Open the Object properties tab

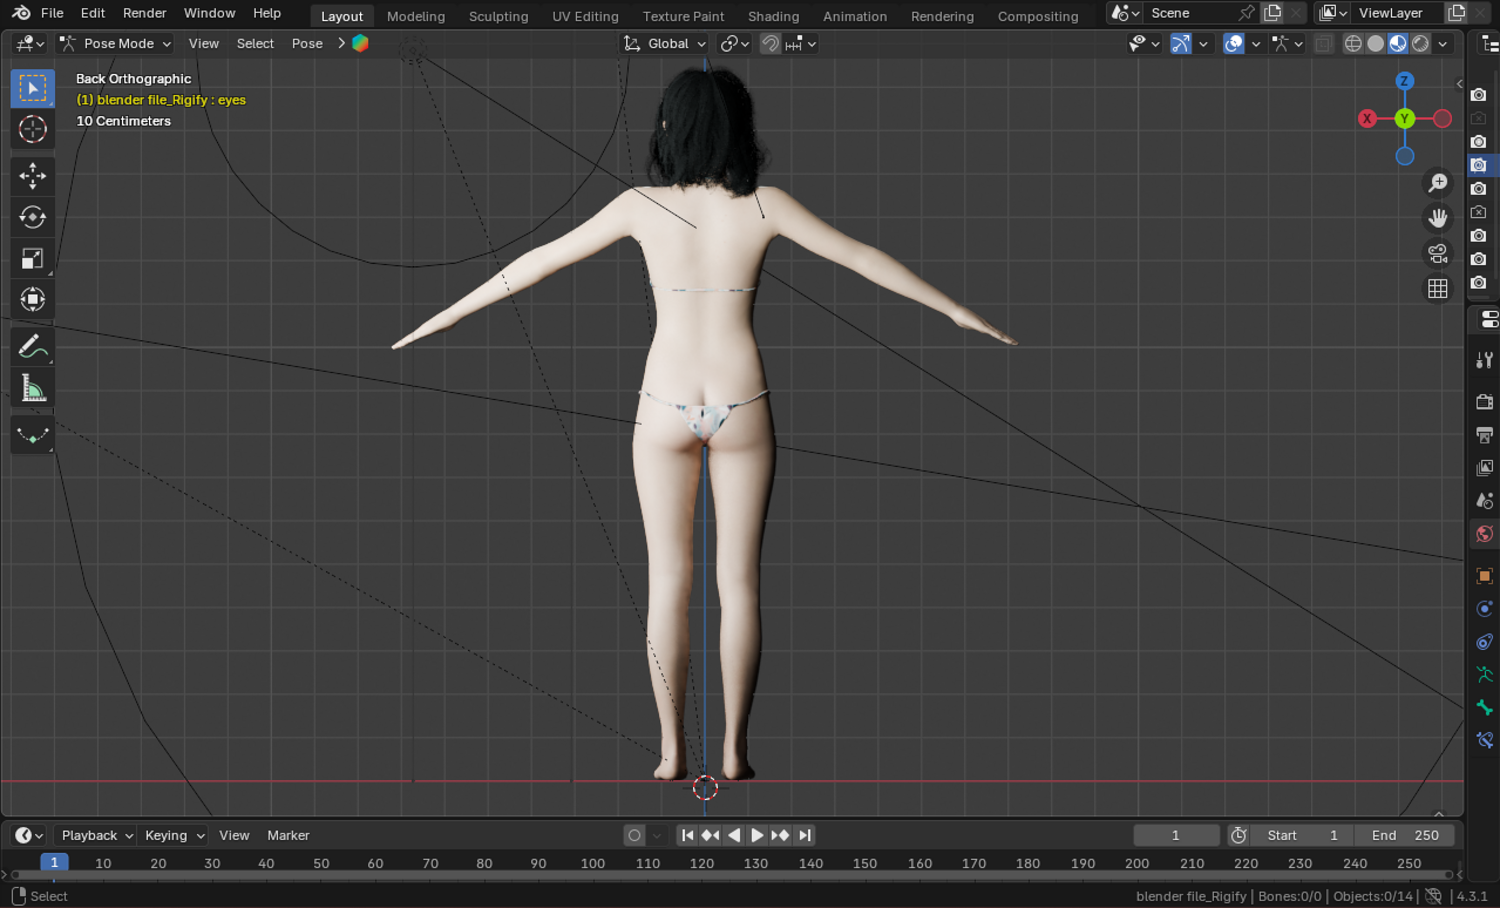(x=1485, y=576)
